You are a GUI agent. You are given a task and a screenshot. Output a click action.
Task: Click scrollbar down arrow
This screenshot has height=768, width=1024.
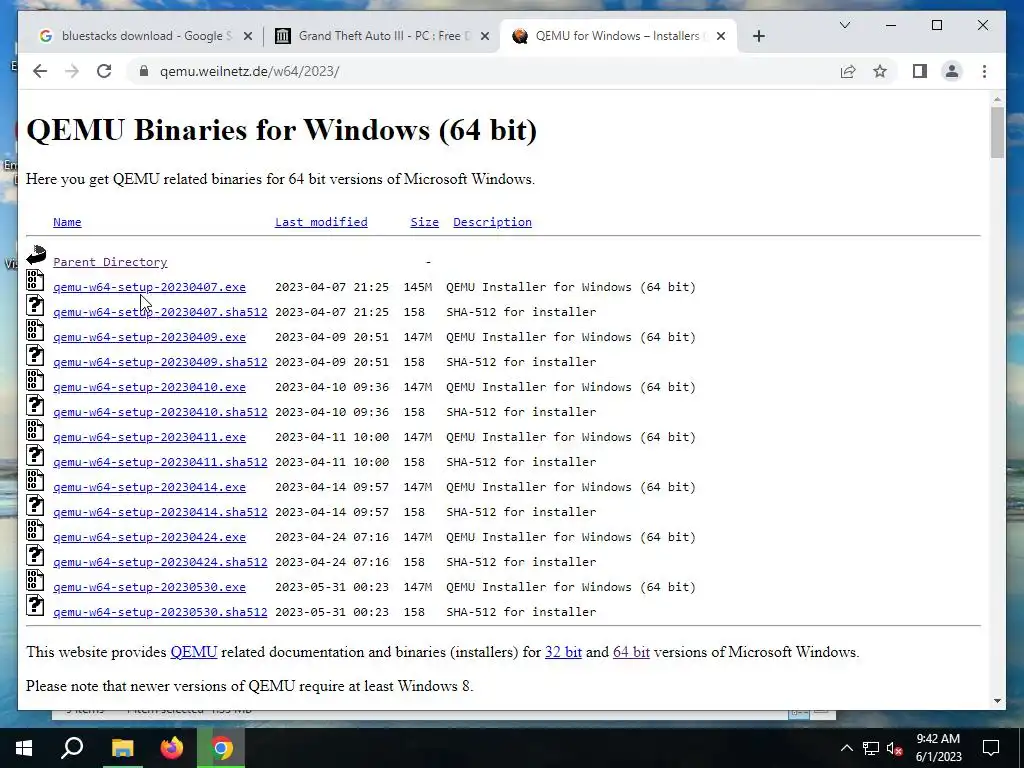point(997,701)
